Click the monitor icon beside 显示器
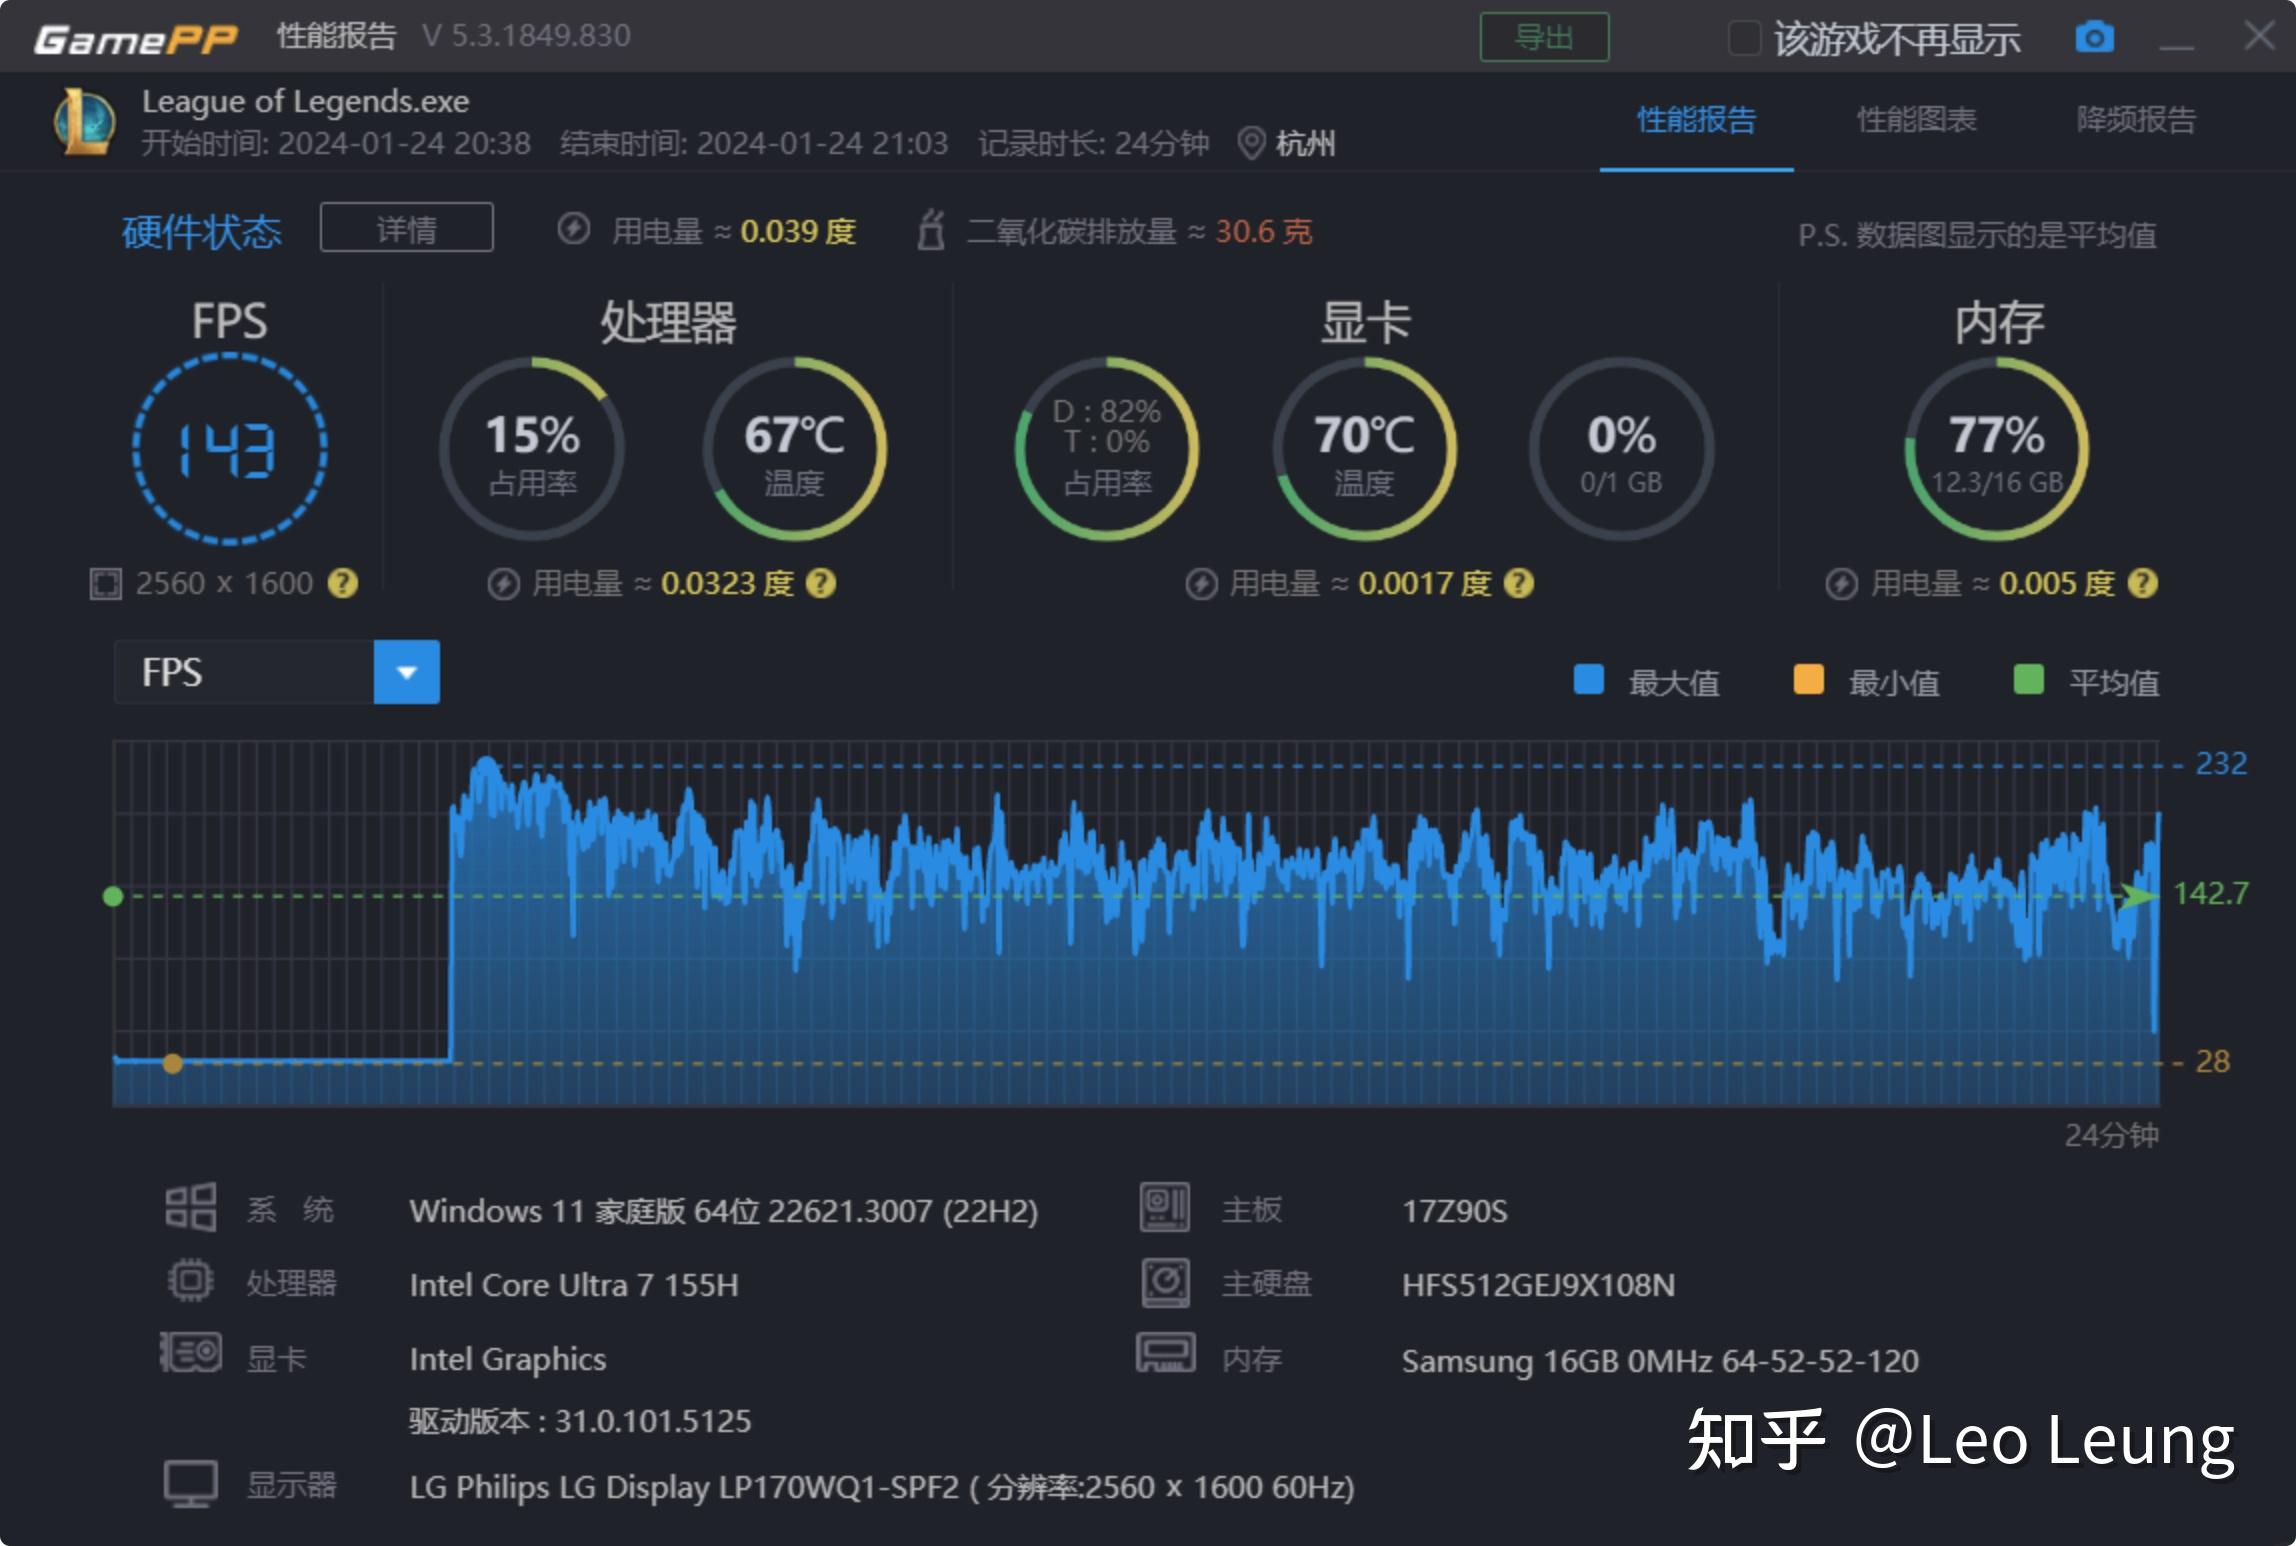Viewport: 2296px width, 1546px height. pyautogui.click(x=190, y=1484)
